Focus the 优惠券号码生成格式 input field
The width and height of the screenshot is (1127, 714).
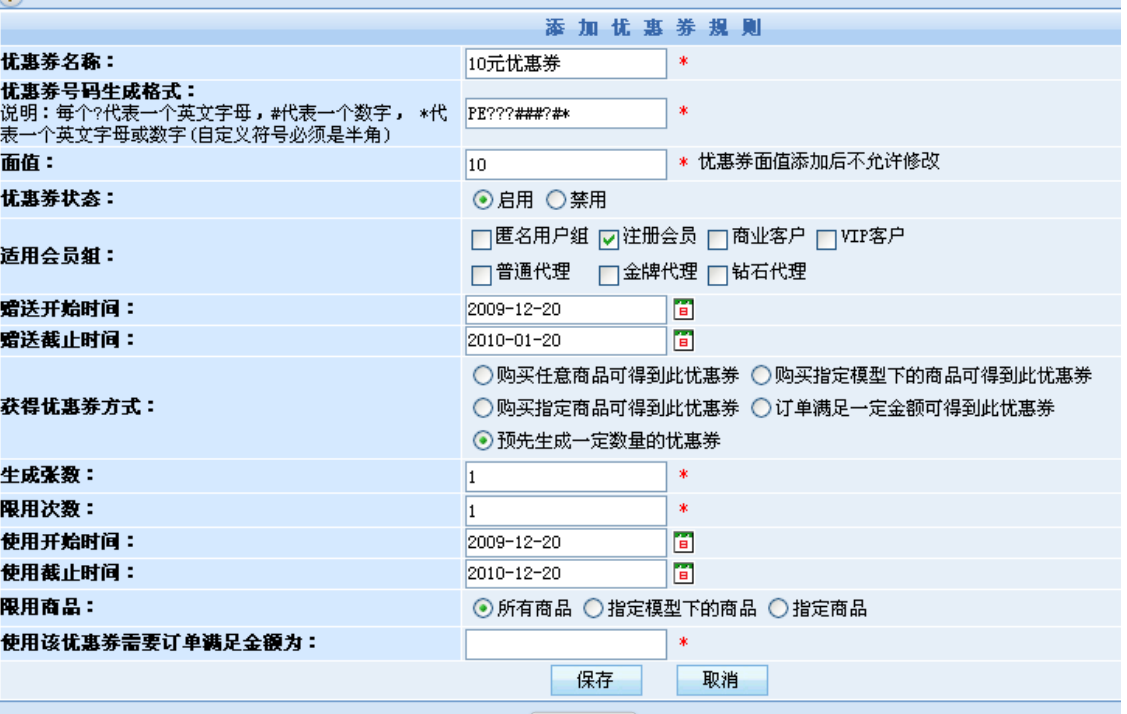(x=566, y=114)
